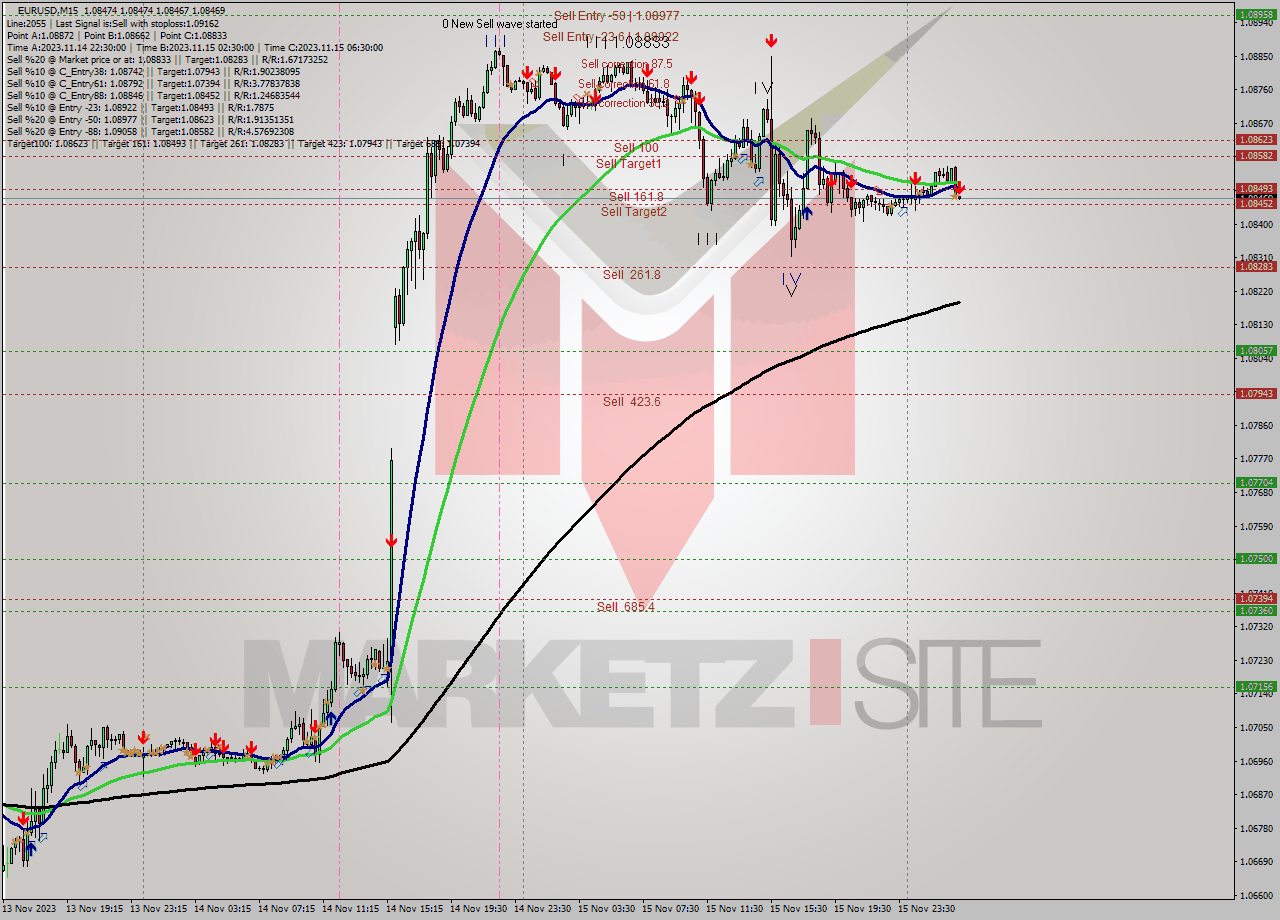Click the 'Sell 685.4' level label

point(626,606)
